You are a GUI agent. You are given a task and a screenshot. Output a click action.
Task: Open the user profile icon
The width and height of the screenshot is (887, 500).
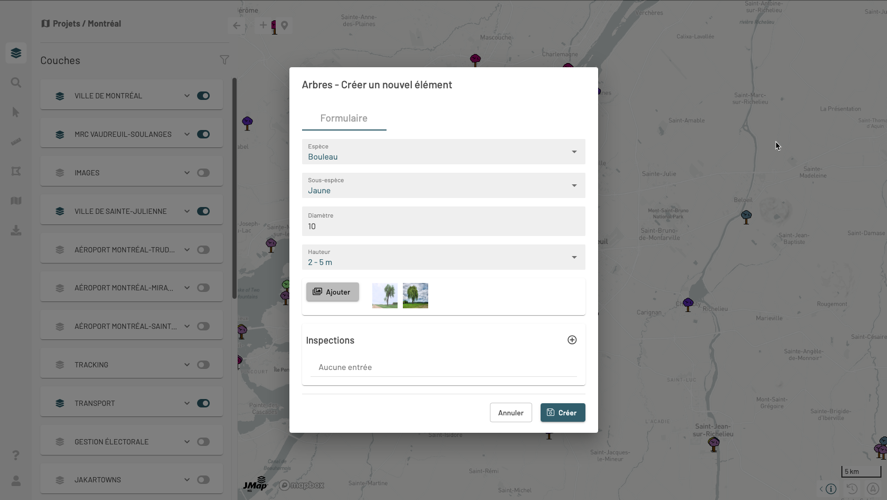coord(16,481)
